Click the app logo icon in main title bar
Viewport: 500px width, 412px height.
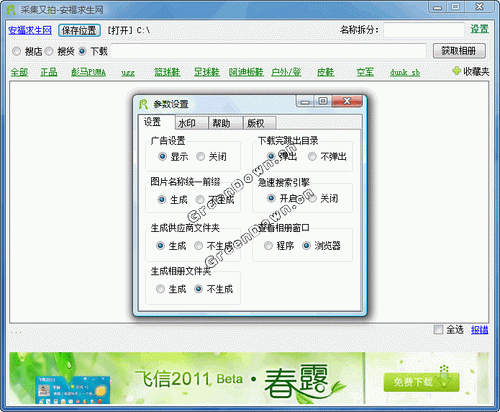click(x=11, y=10)
